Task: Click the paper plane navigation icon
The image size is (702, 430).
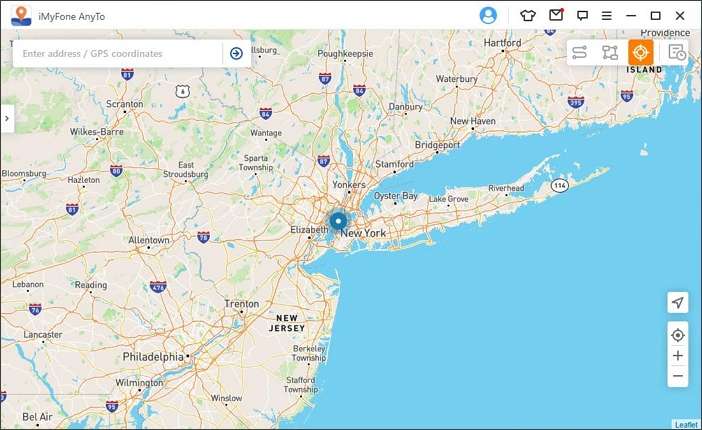Action: pyautogui.click(x=678, y=302)
